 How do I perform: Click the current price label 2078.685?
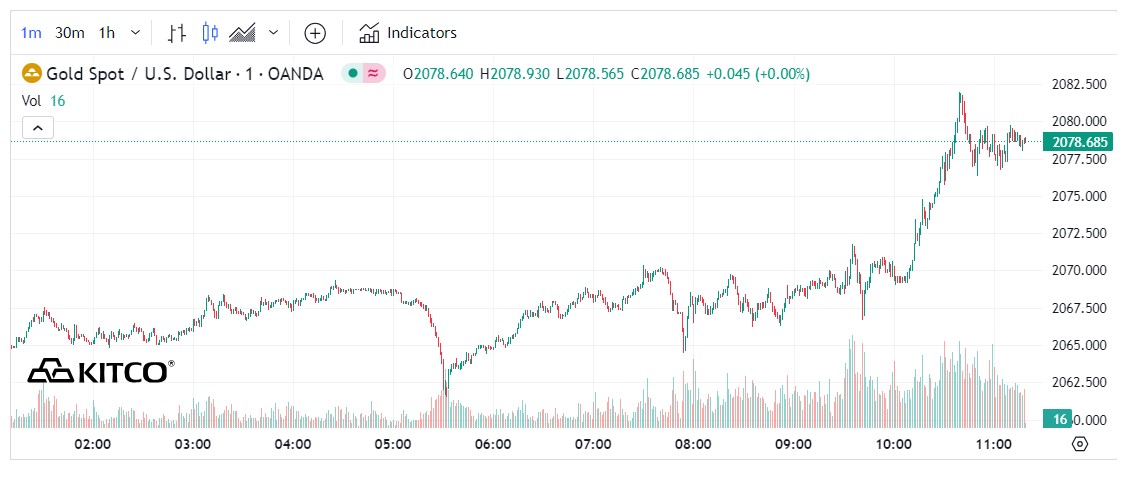(1079, 142)
